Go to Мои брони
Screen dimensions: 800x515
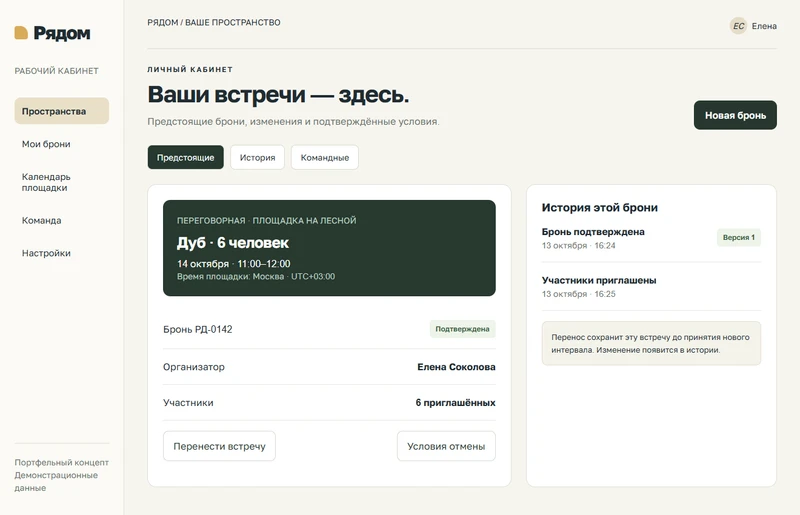tap(46, 144)
